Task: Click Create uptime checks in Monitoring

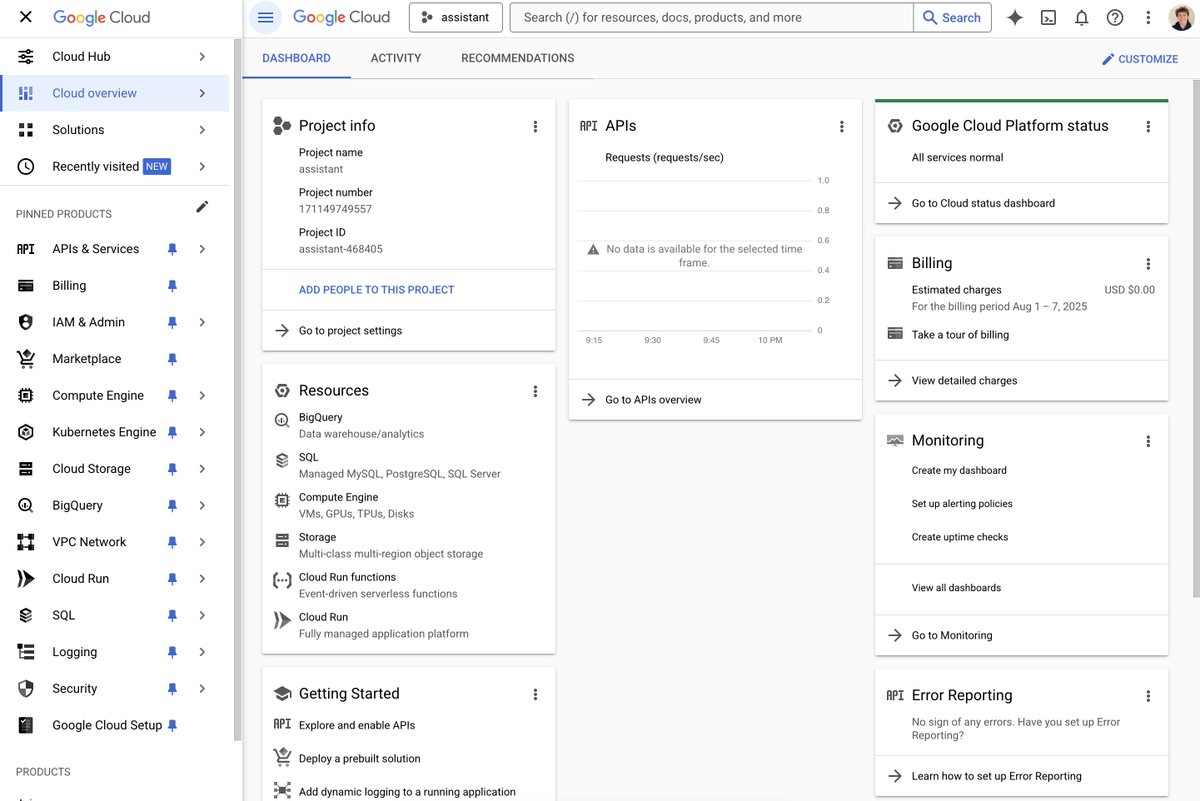Action: click(960, 537)
